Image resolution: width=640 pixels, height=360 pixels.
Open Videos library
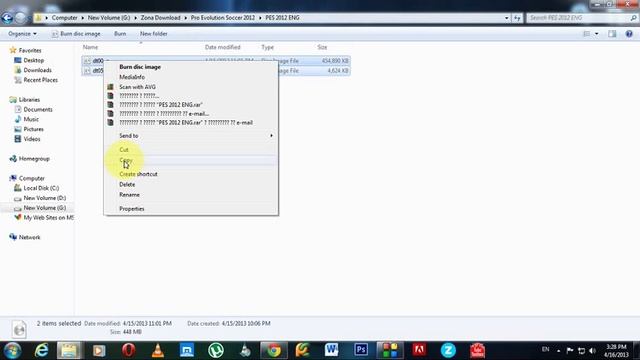click(31, 139)
